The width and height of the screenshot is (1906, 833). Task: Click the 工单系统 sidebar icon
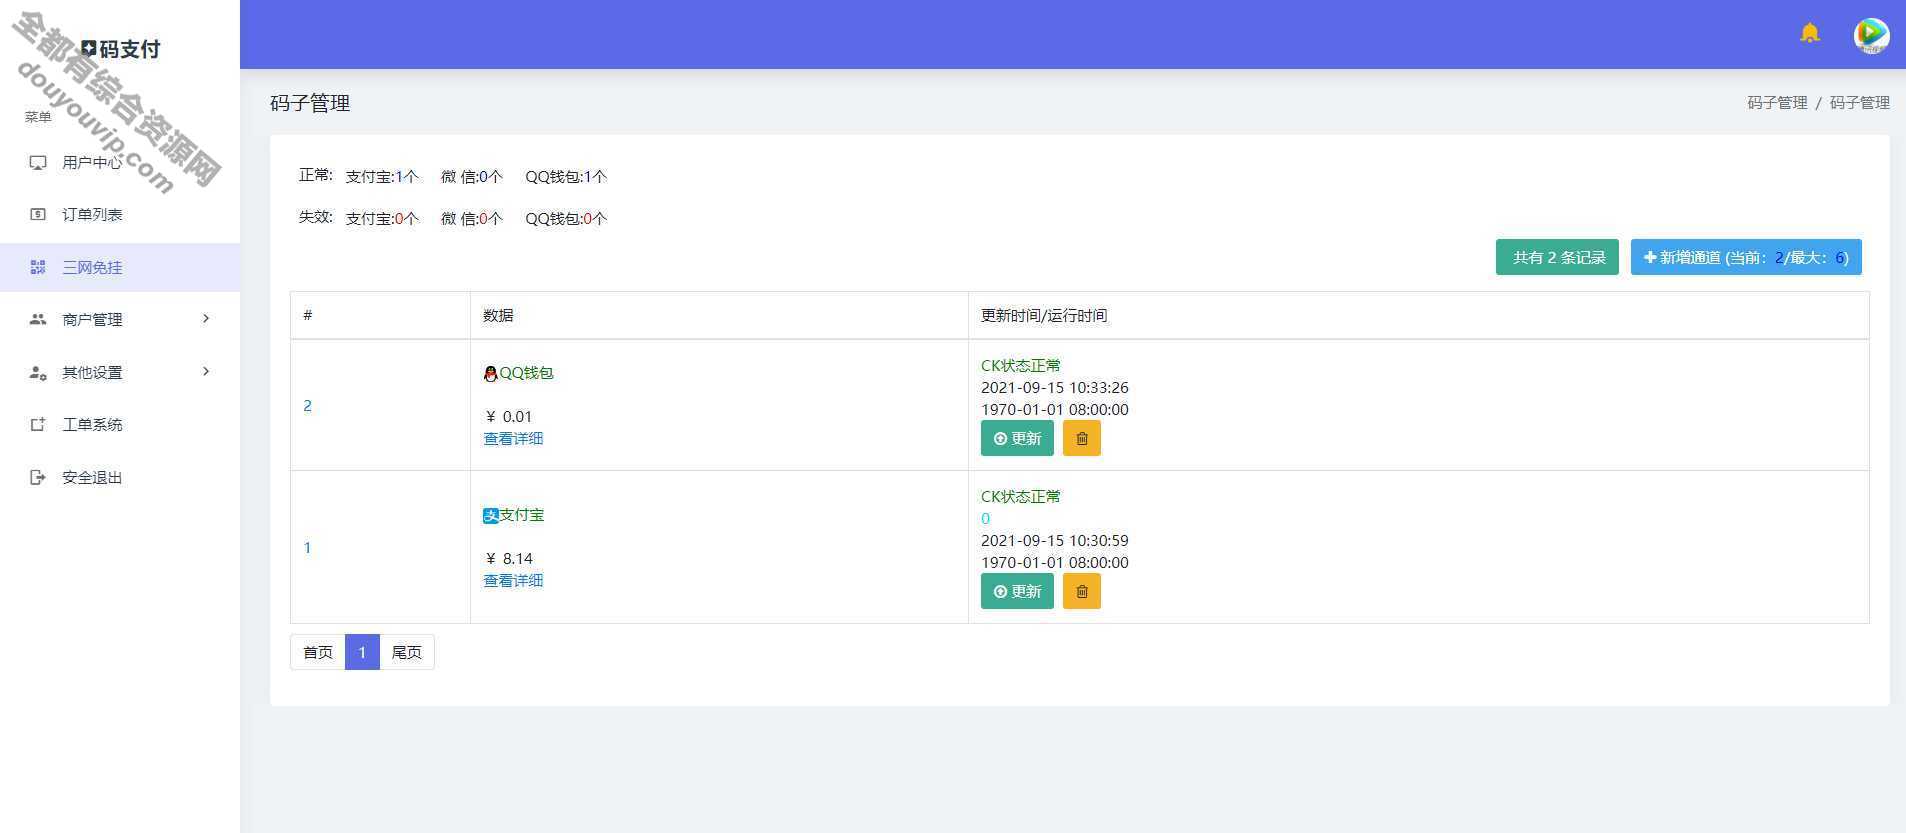tap(38, 424)
